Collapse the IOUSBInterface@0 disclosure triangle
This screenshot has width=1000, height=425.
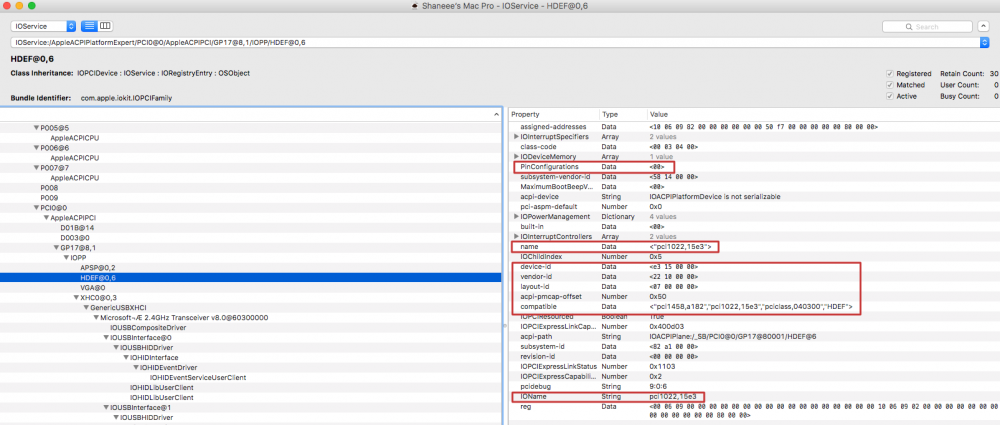(x=106, y=338)
